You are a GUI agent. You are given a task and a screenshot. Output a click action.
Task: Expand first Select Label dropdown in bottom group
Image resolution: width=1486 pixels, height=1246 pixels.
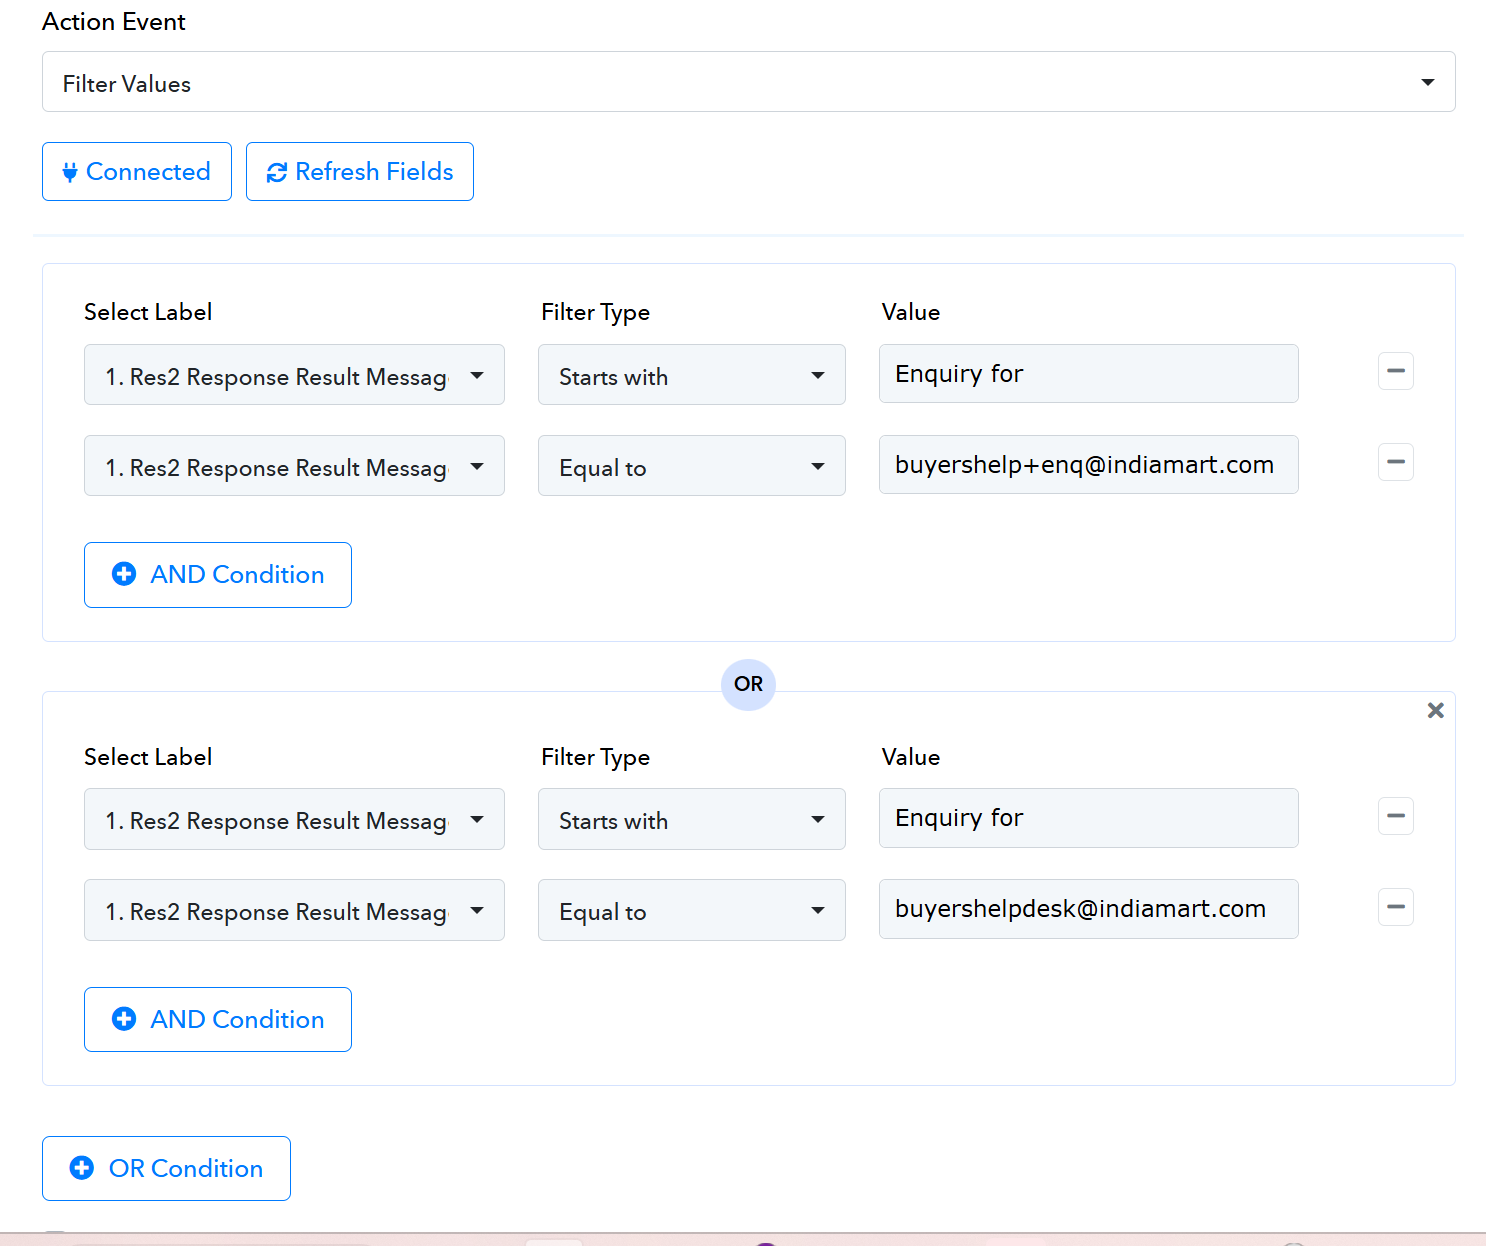point(294,820)
